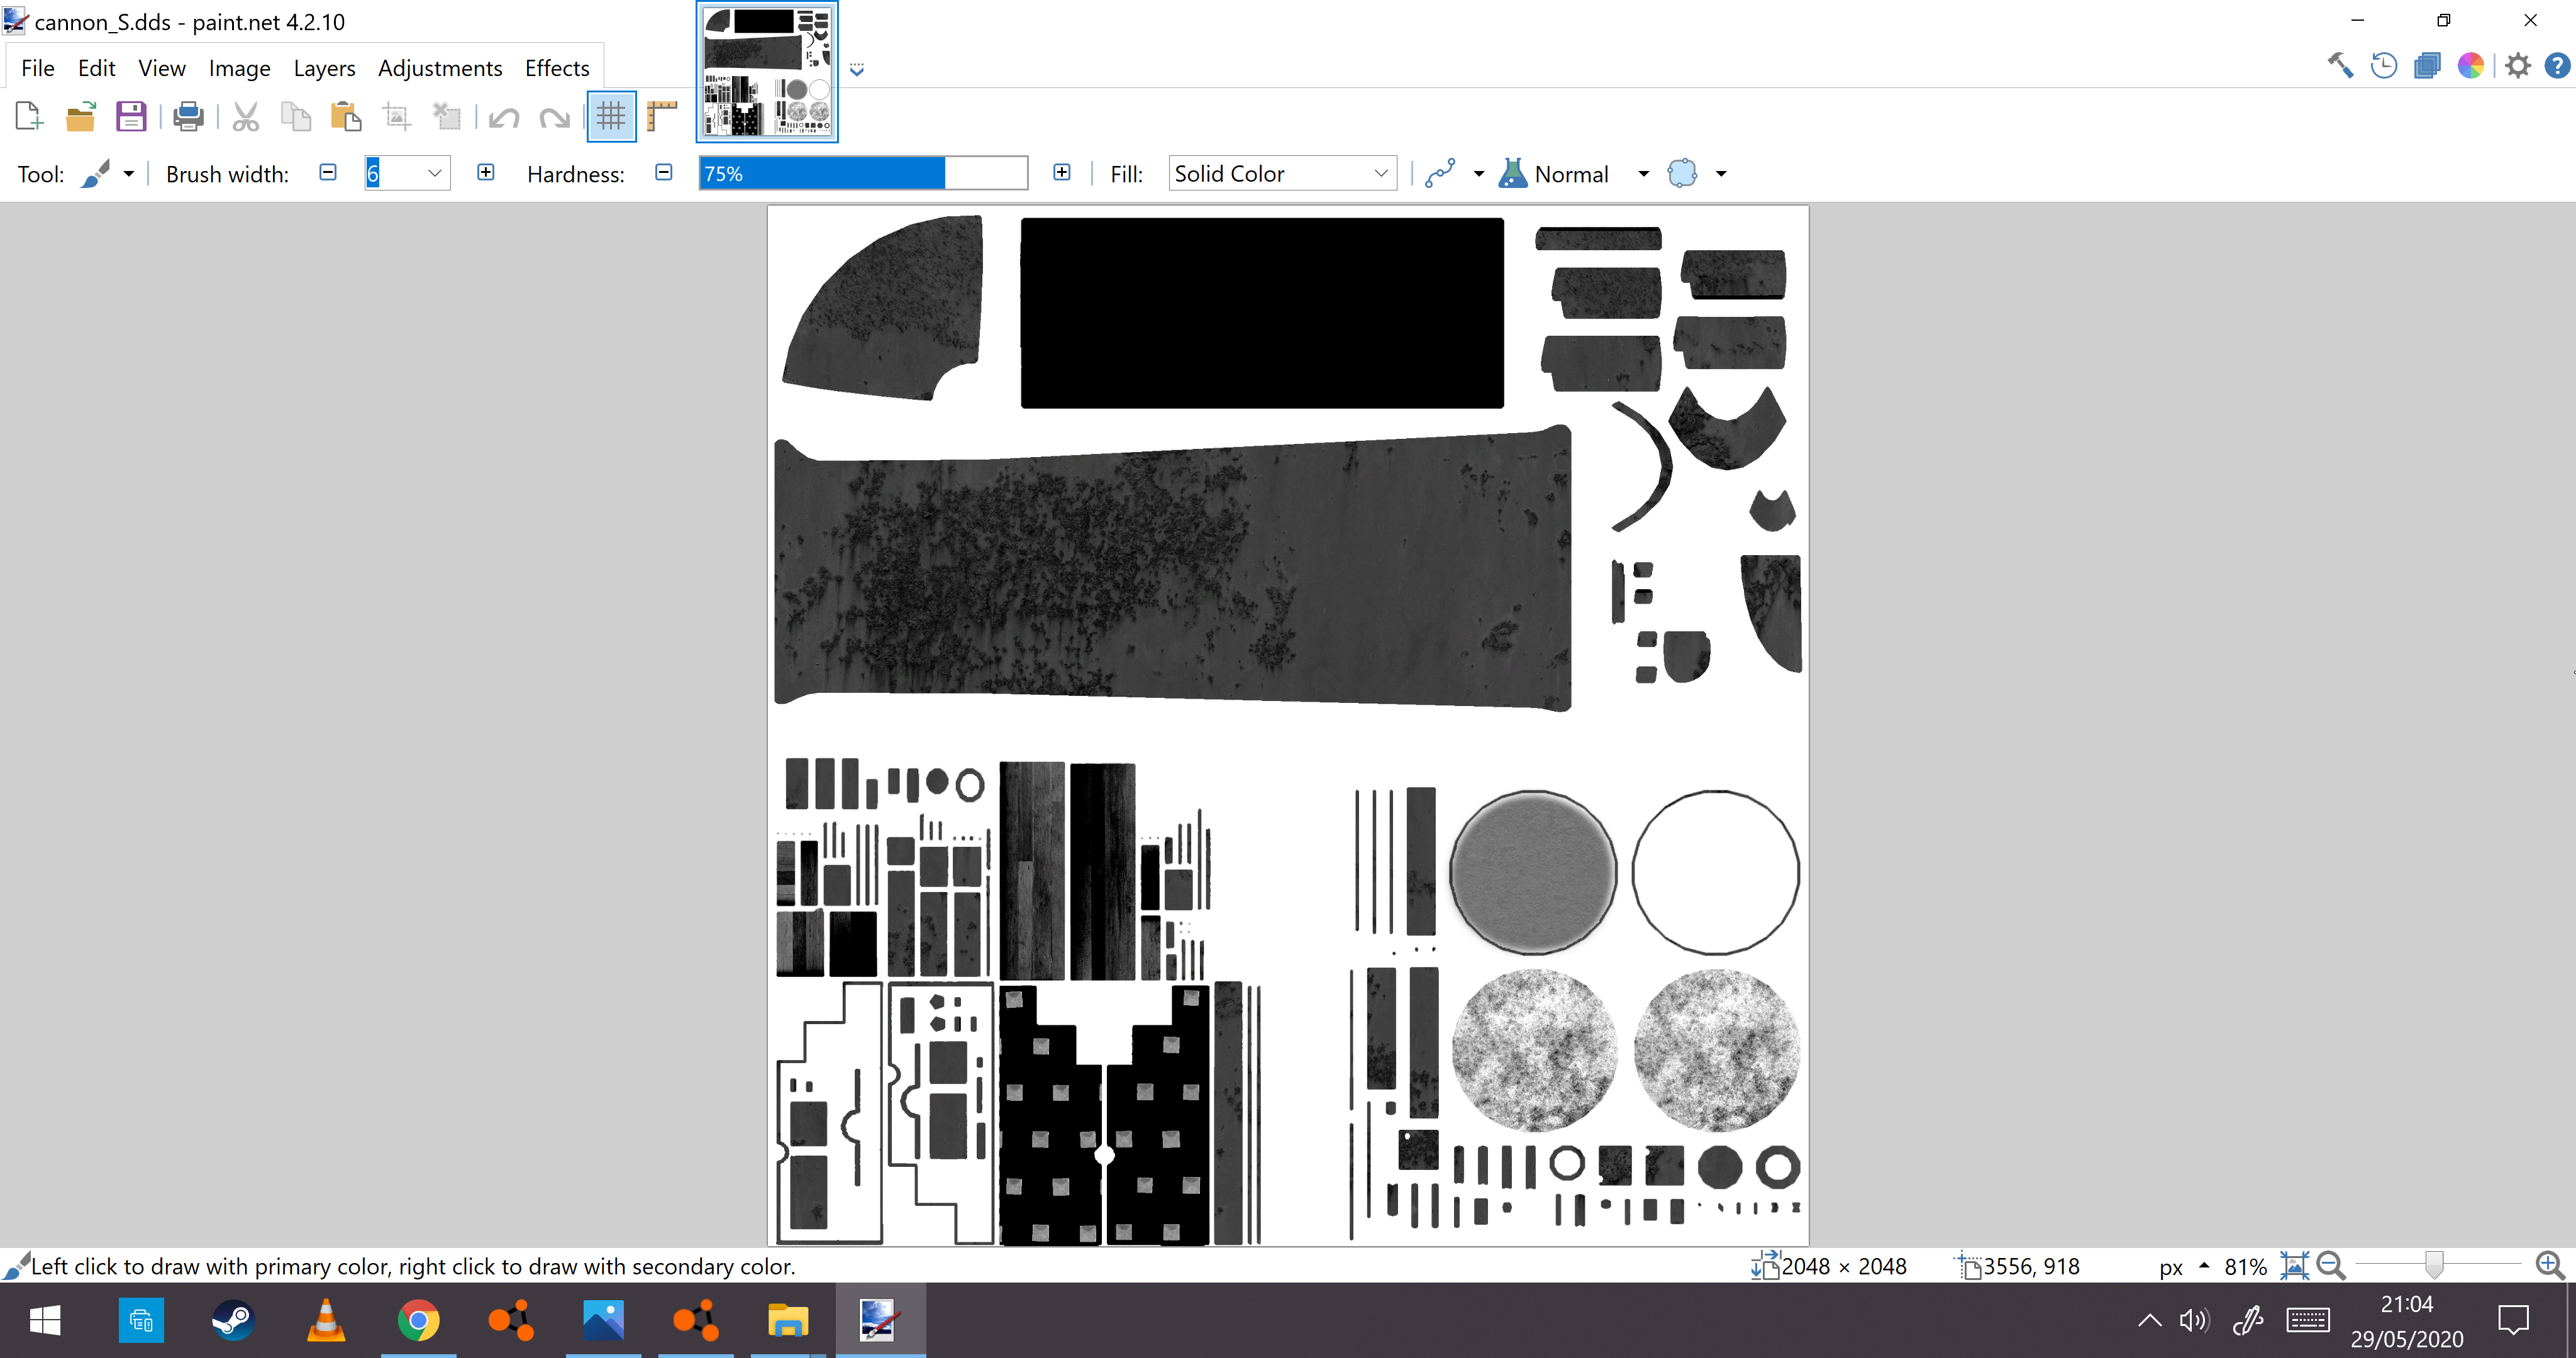Paste from clipboard using the paste icon
The width and height of the screenshot is (2576, 1358).
pos(346,117)
